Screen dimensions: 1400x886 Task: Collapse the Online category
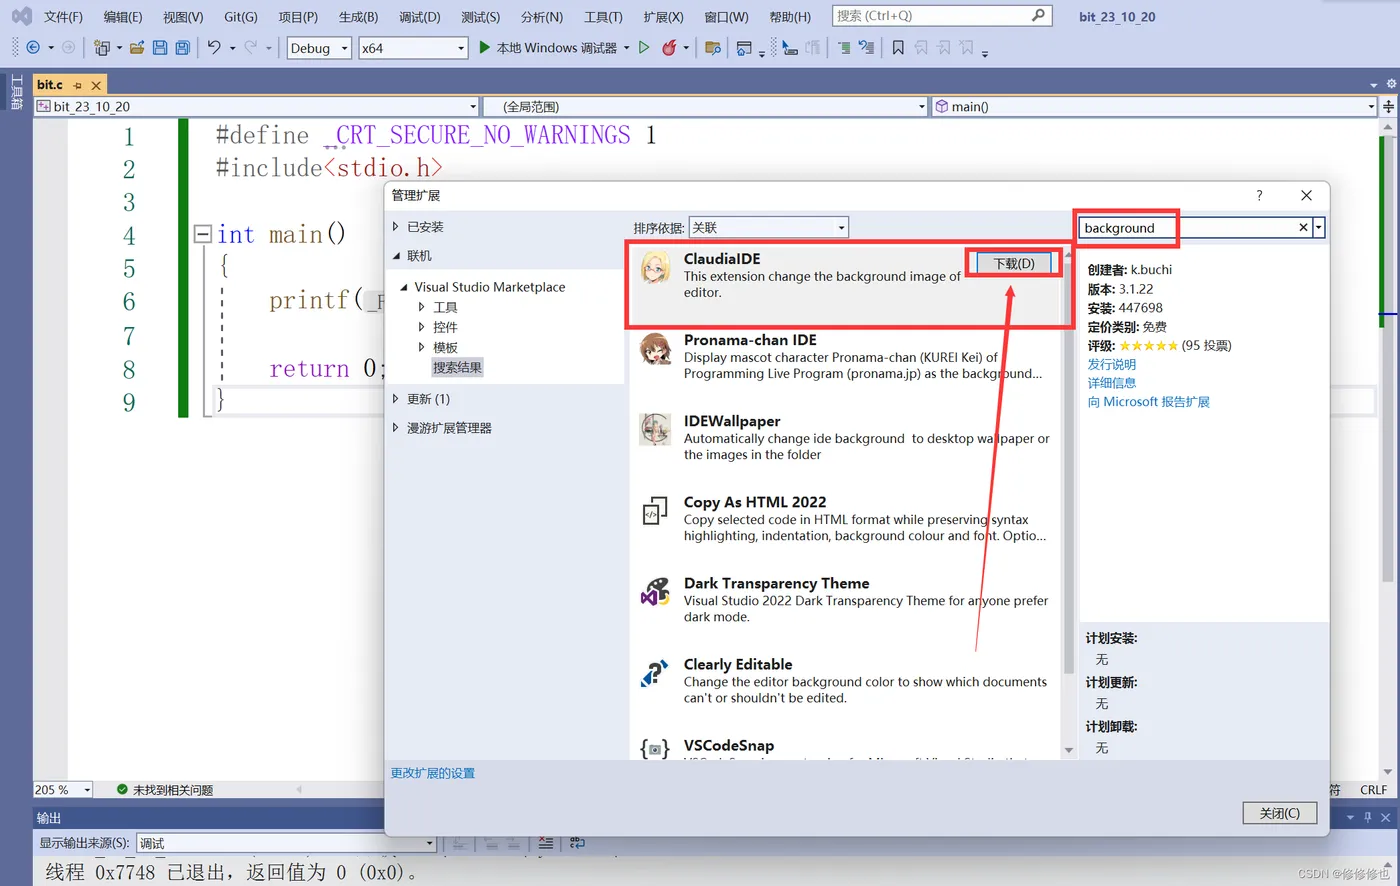click(396, 256)
